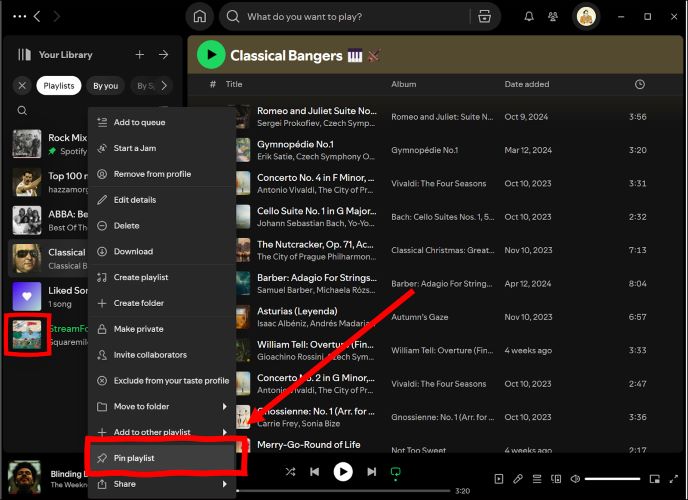Viewport: 688px width, 500px height.
Task: Open Connect to a device
Action: 556,479
